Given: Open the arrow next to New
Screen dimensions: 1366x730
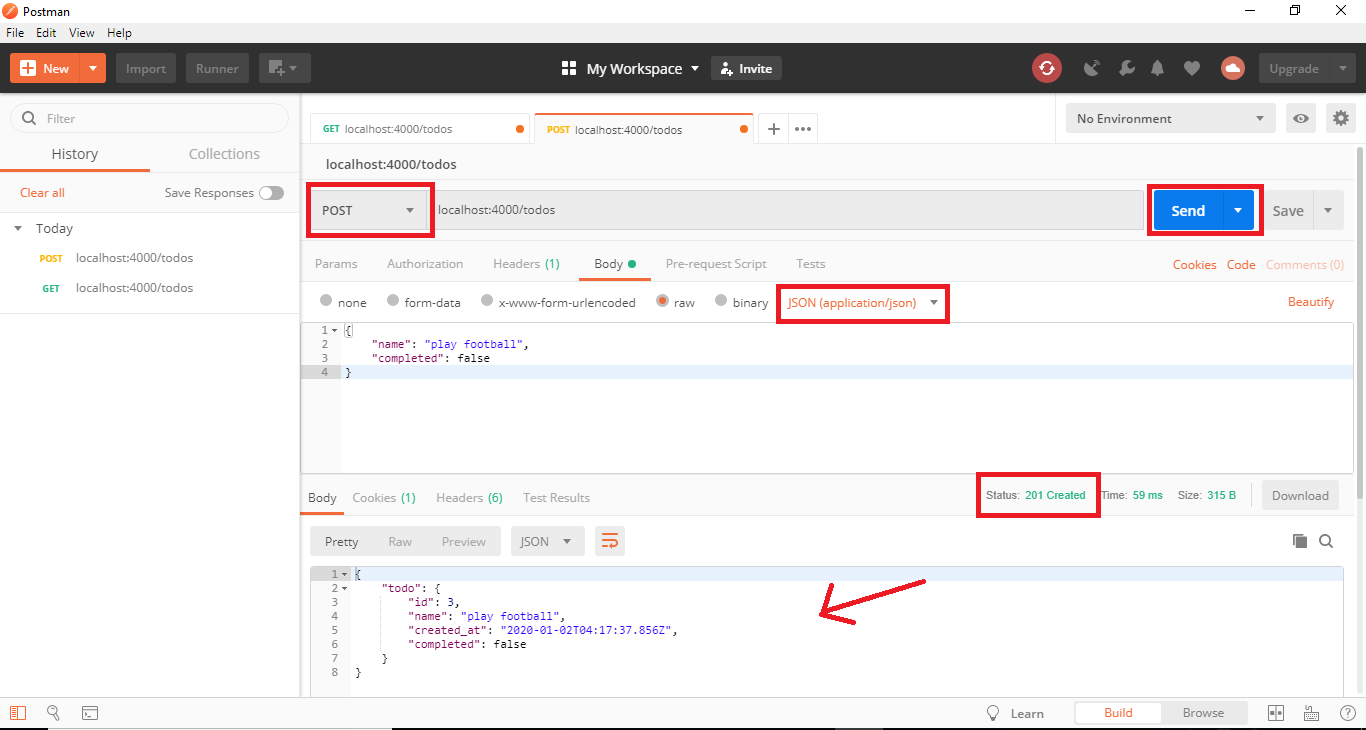Looking at the screenshot, I should click(x=93, y=68).
